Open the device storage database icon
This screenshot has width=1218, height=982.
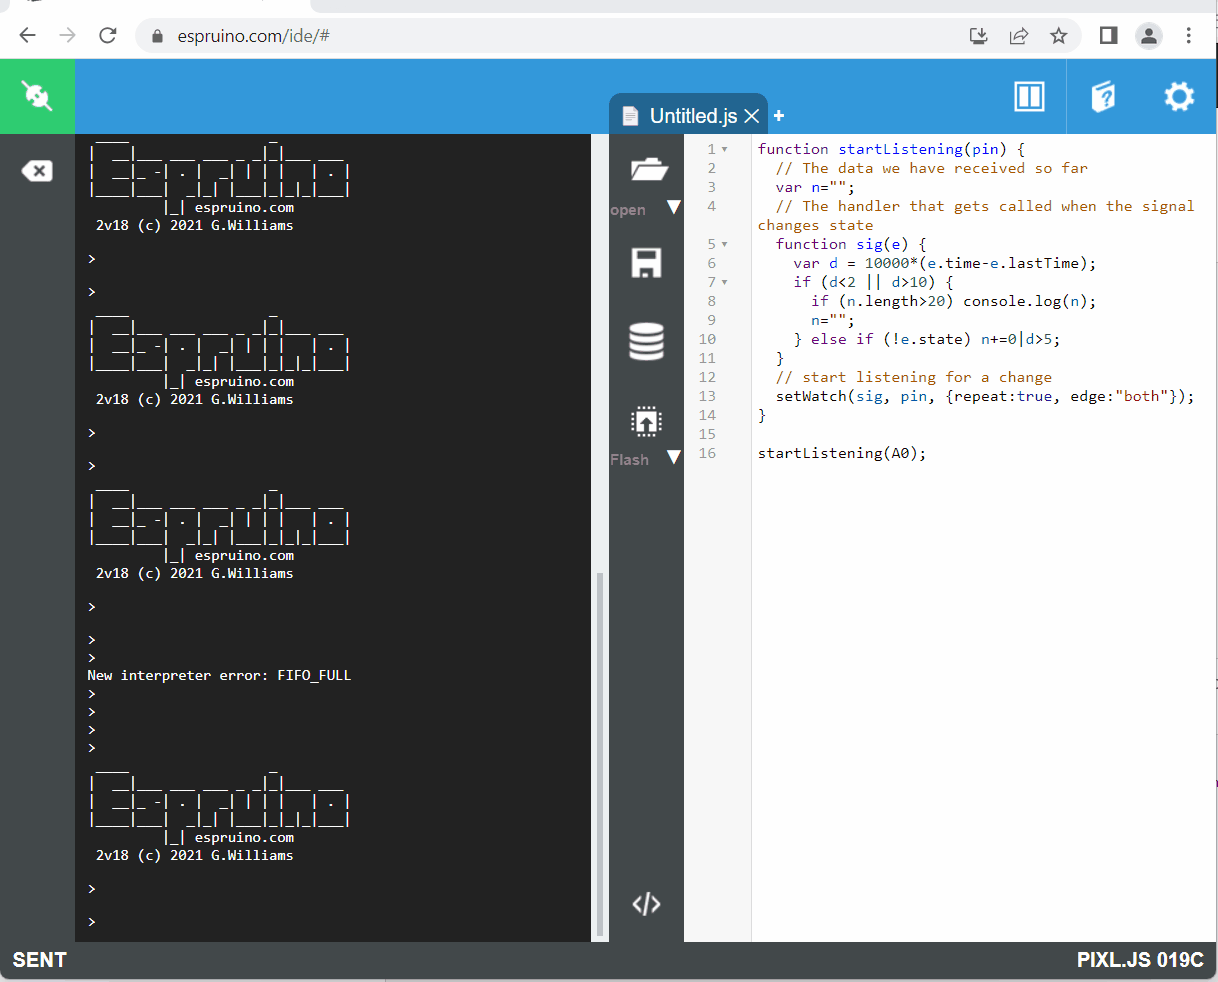(646, 341)
